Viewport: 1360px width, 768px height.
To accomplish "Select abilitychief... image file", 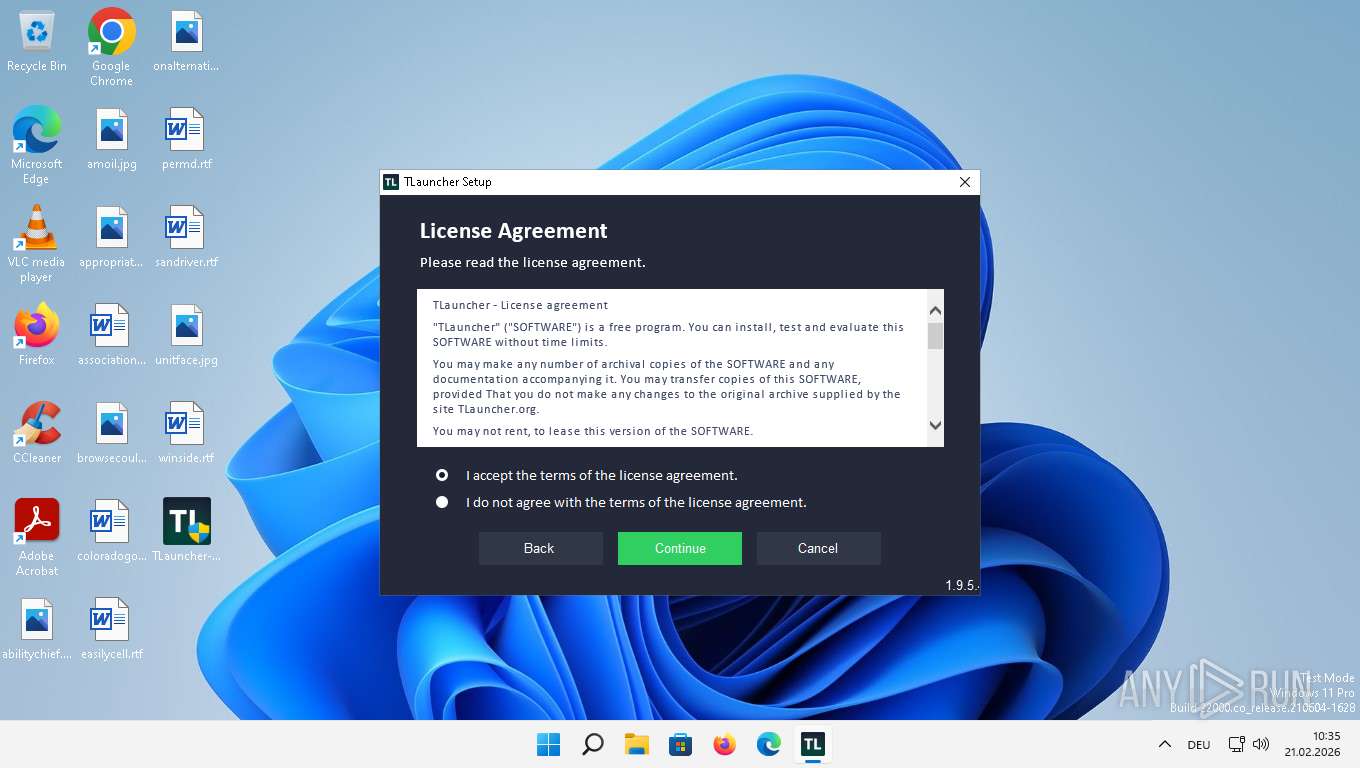I will (37, 630).
